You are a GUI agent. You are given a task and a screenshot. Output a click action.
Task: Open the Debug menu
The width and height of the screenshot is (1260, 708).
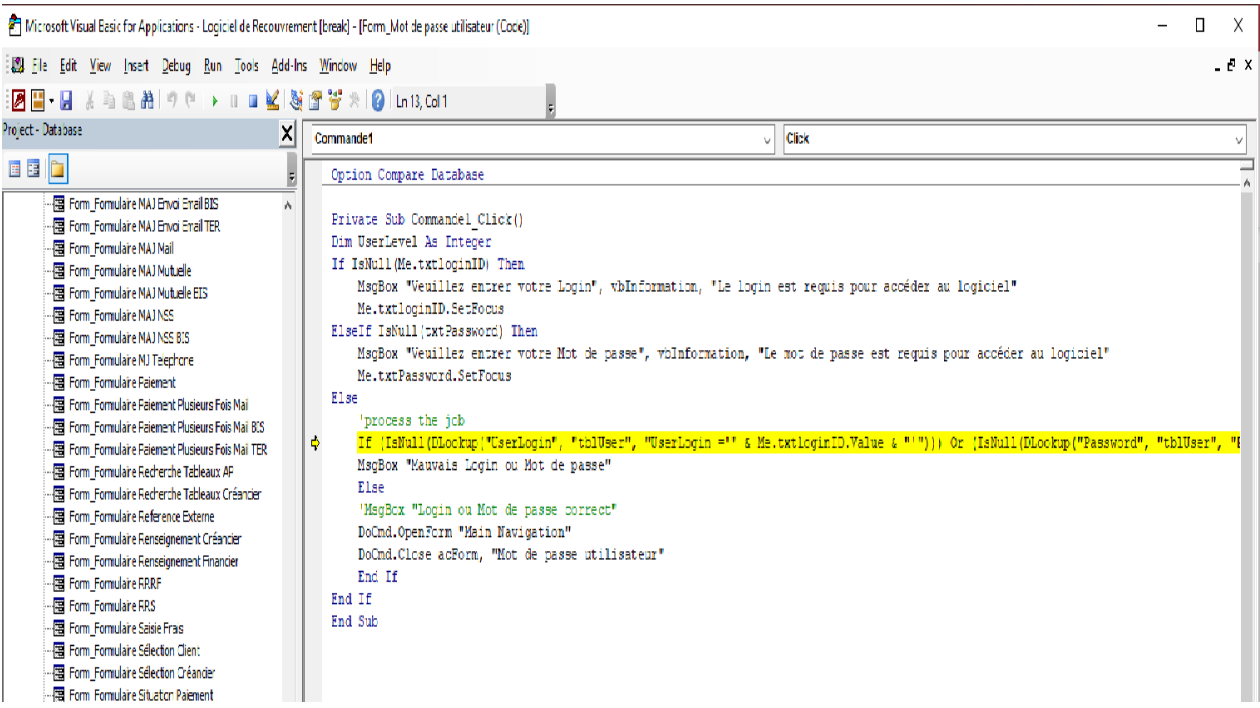[x=176, y=66]
